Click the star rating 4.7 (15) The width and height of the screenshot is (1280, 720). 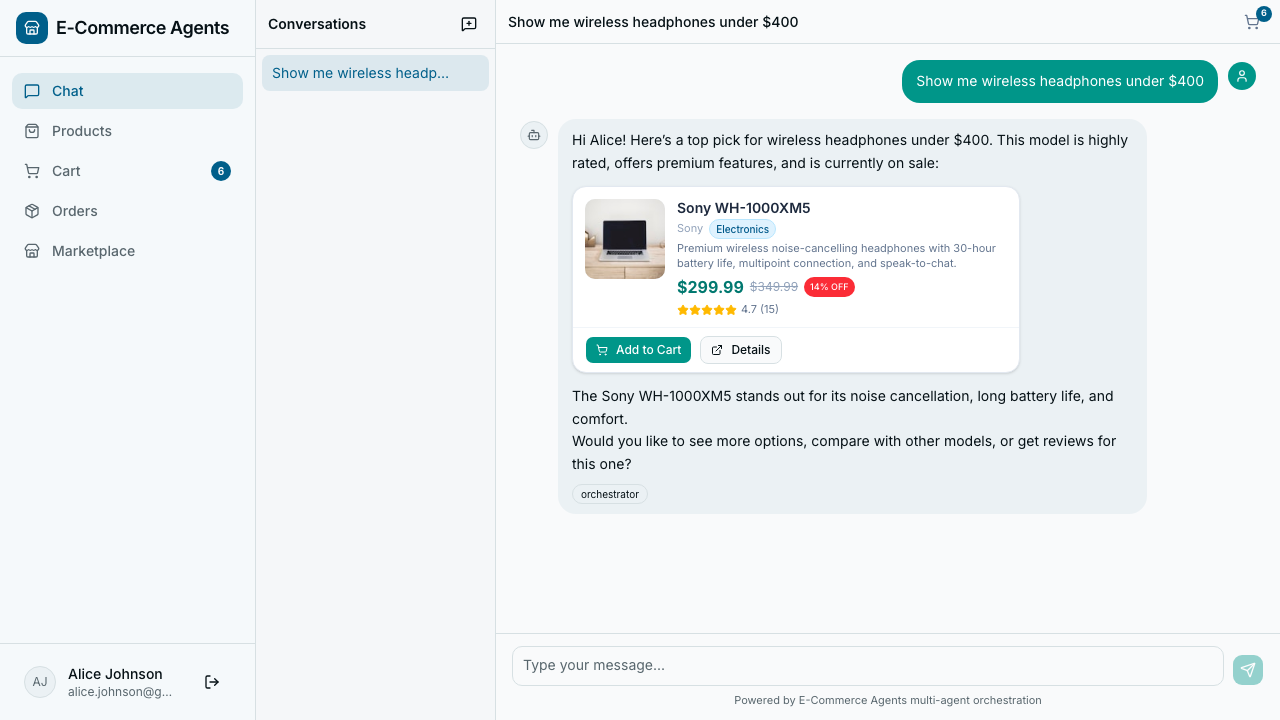(728, 310)
